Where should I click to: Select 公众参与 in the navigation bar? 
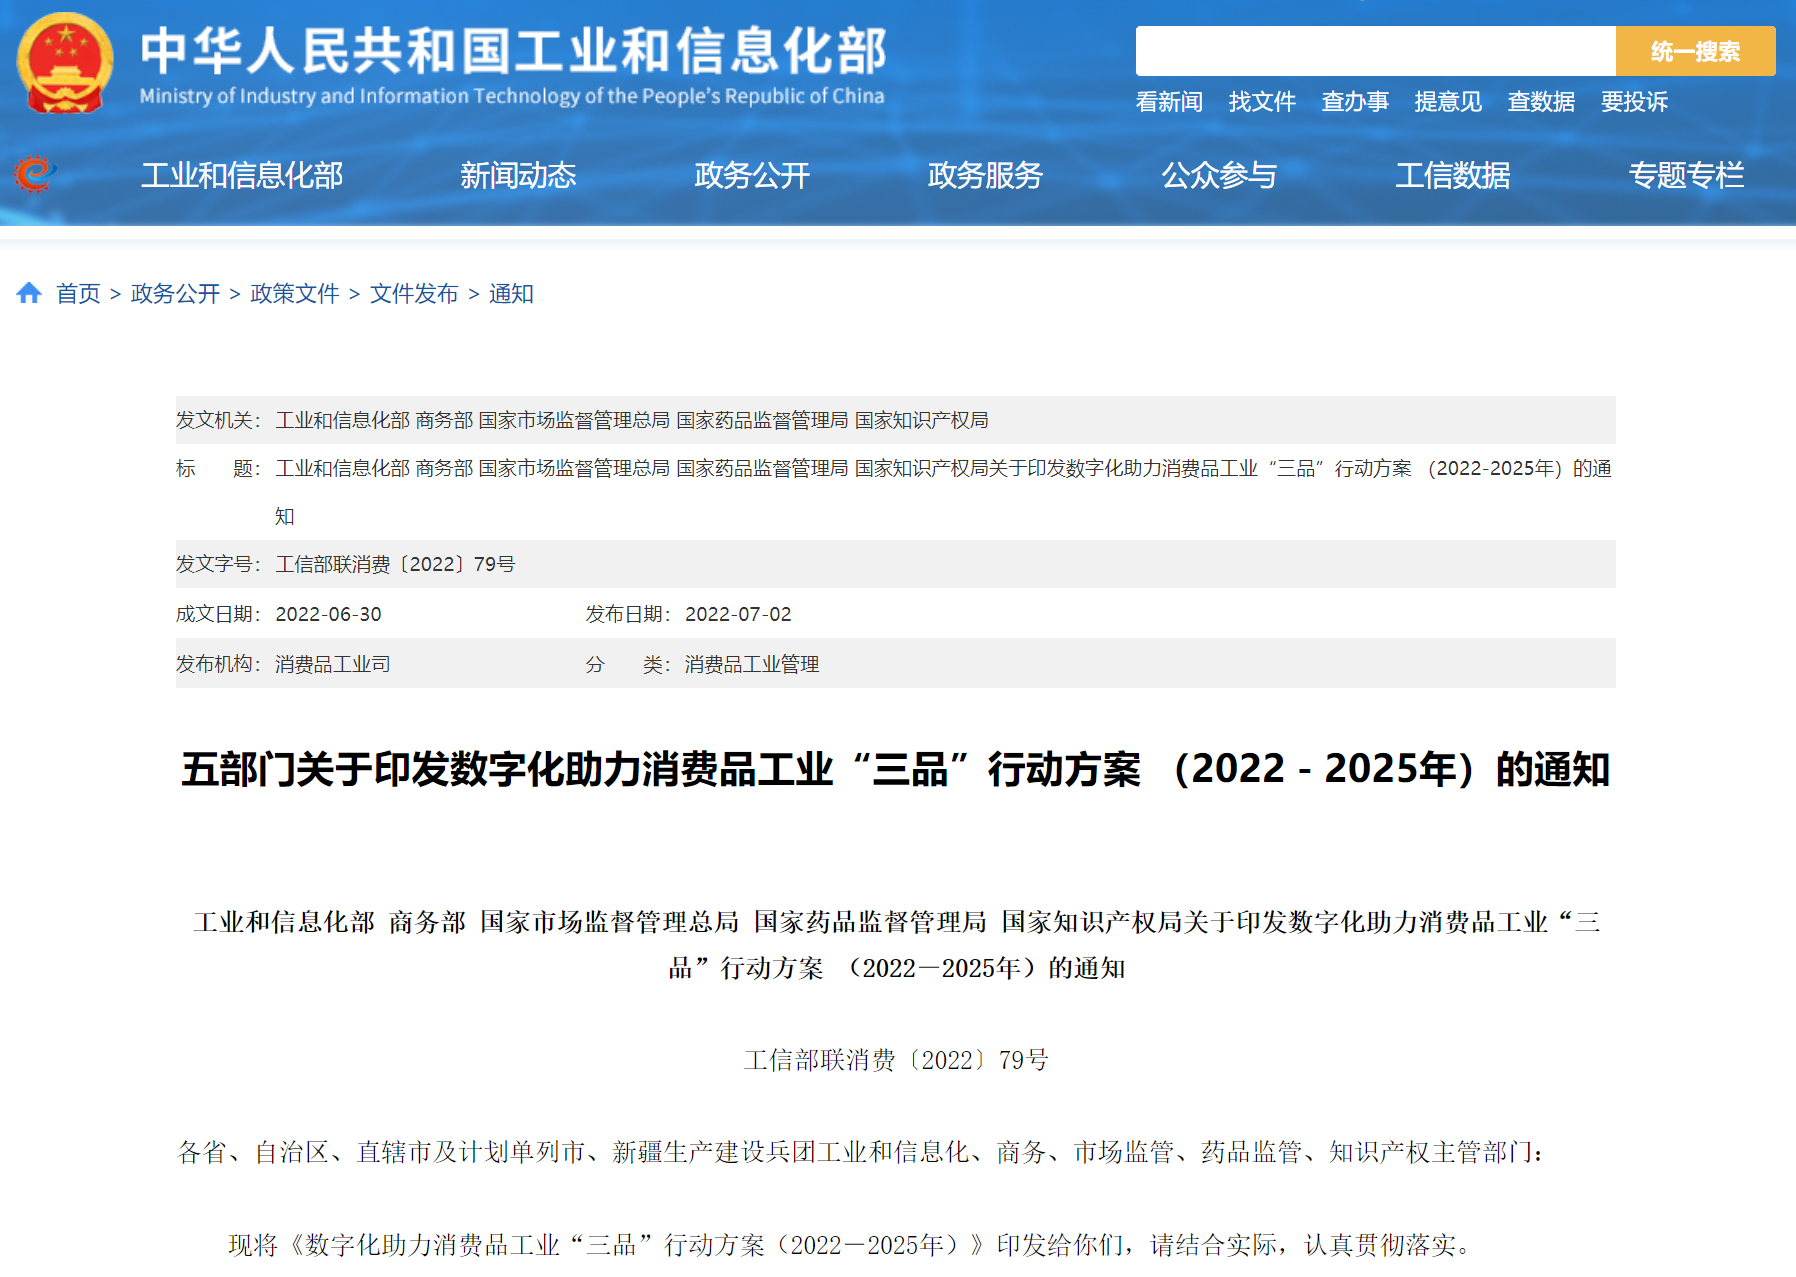(x=1219, y=176)
